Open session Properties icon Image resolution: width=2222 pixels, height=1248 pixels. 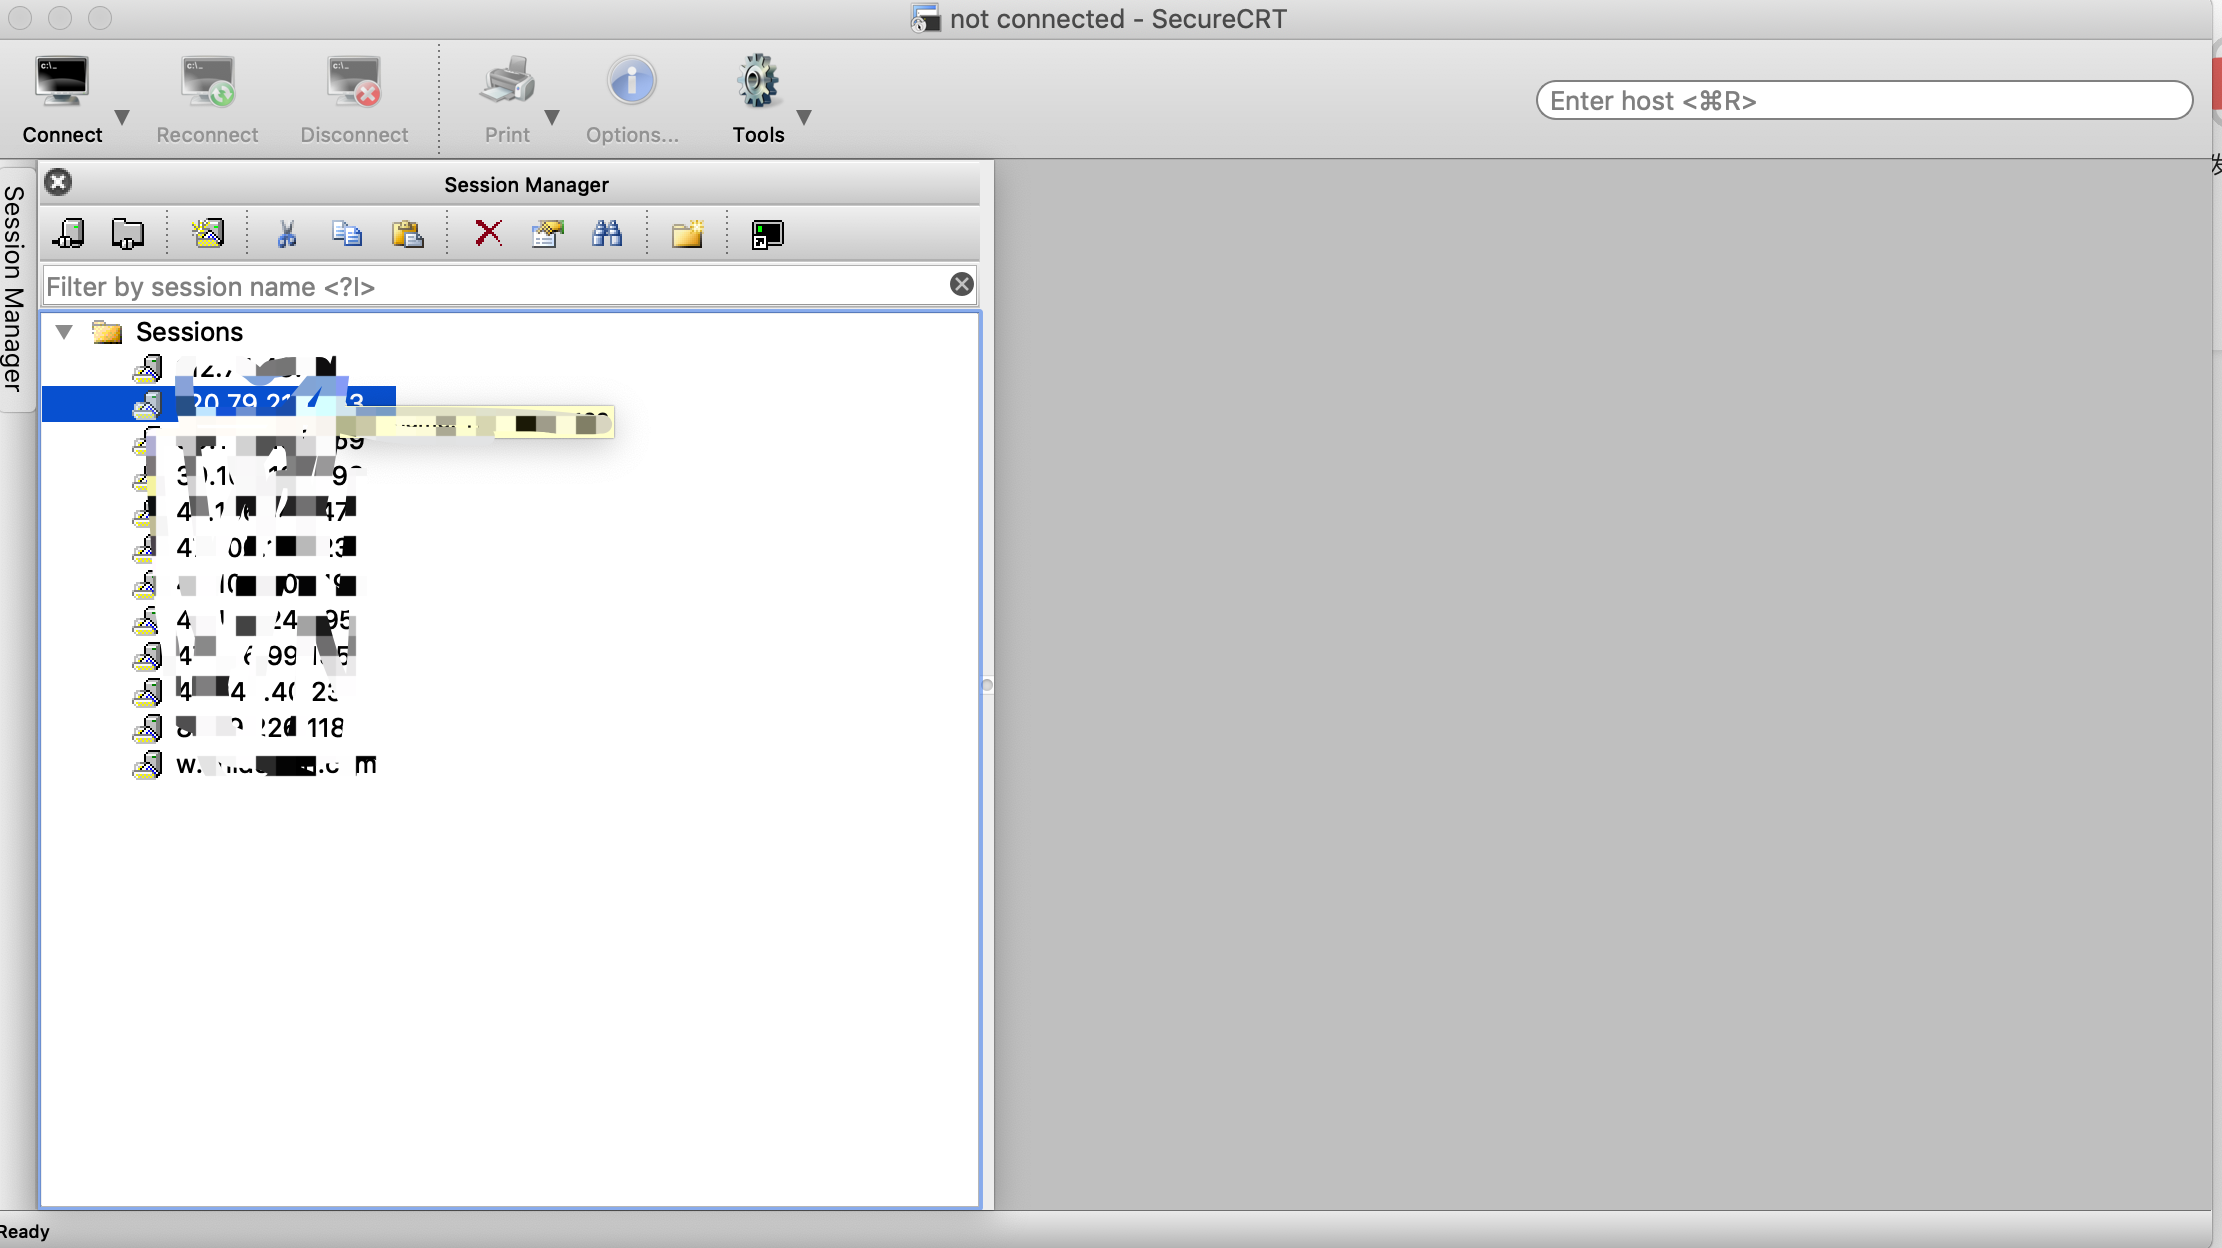(x=547, y=234)
